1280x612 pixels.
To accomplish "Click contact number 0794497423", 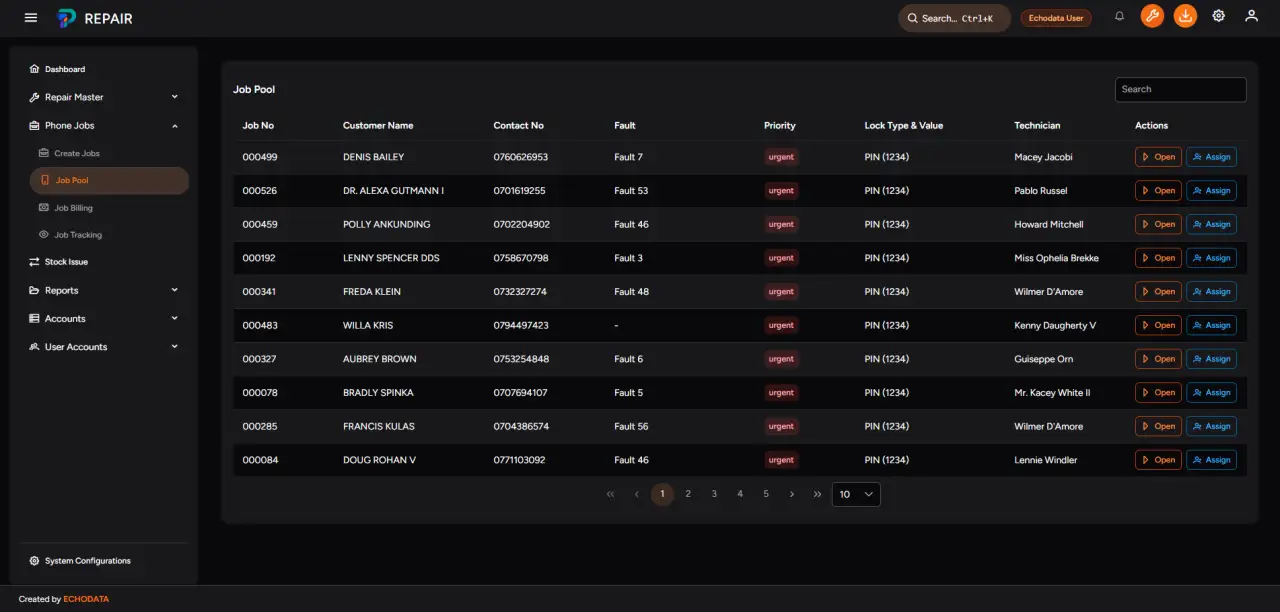I will pos(521,325).
